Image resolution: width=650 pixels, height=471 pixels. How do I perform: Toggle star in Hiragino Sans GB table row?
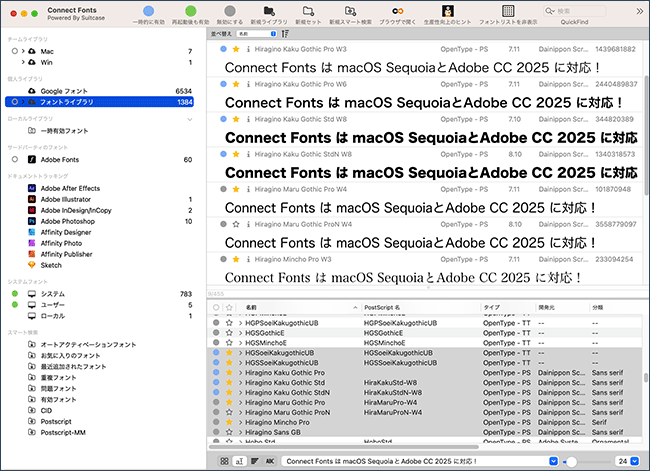[229, 432]
